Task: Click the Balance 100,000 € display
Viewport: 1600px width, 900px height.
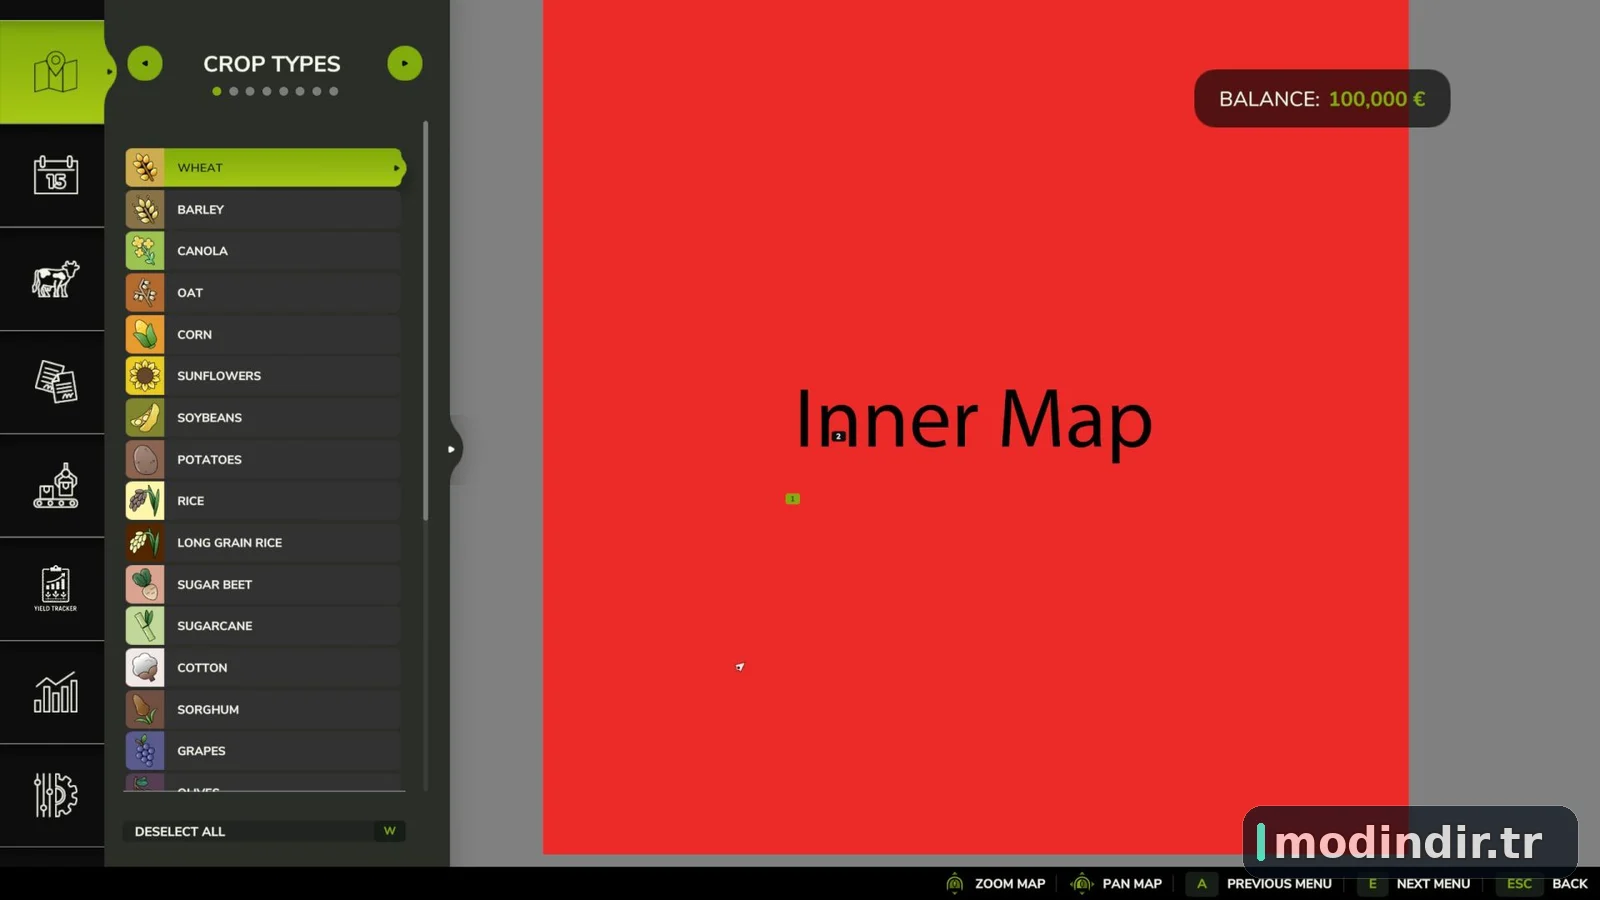Action: (x=1322, y=98)
